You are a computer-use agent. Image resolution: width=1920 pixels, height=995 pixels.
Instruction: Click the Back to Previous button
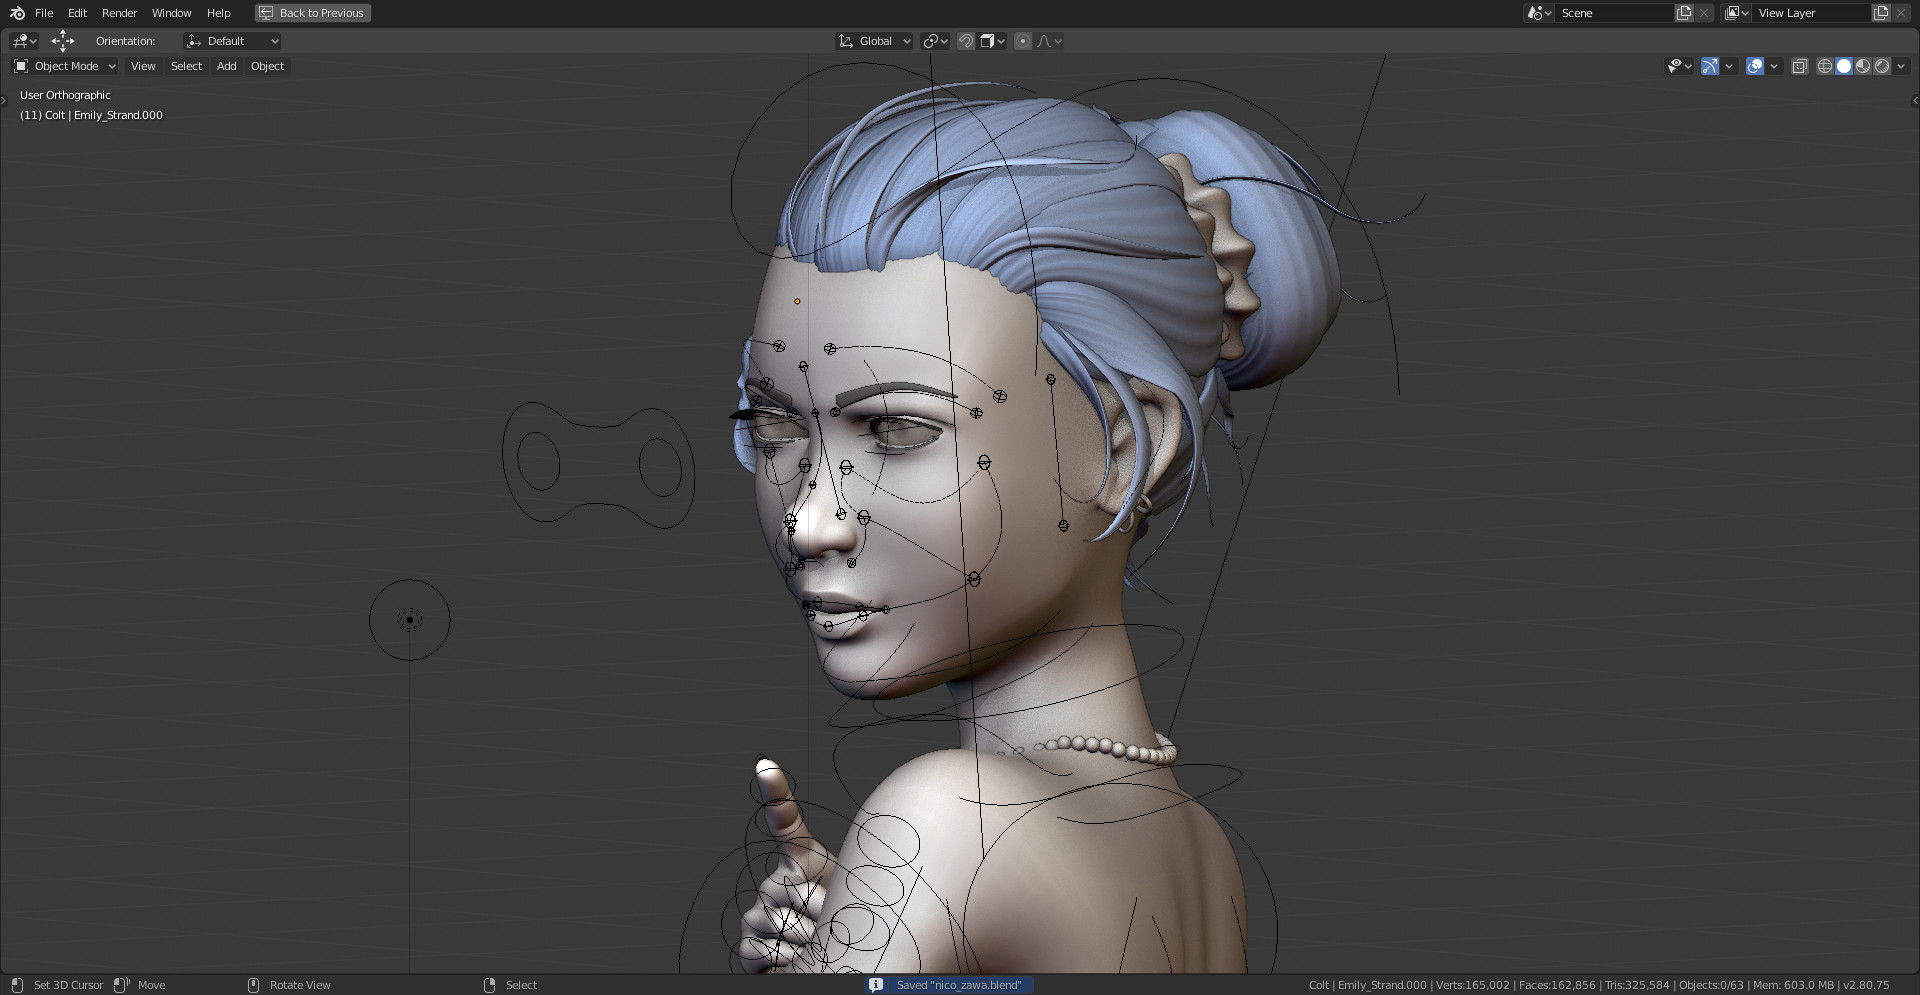pyautogui.click(x=312, y=13)
